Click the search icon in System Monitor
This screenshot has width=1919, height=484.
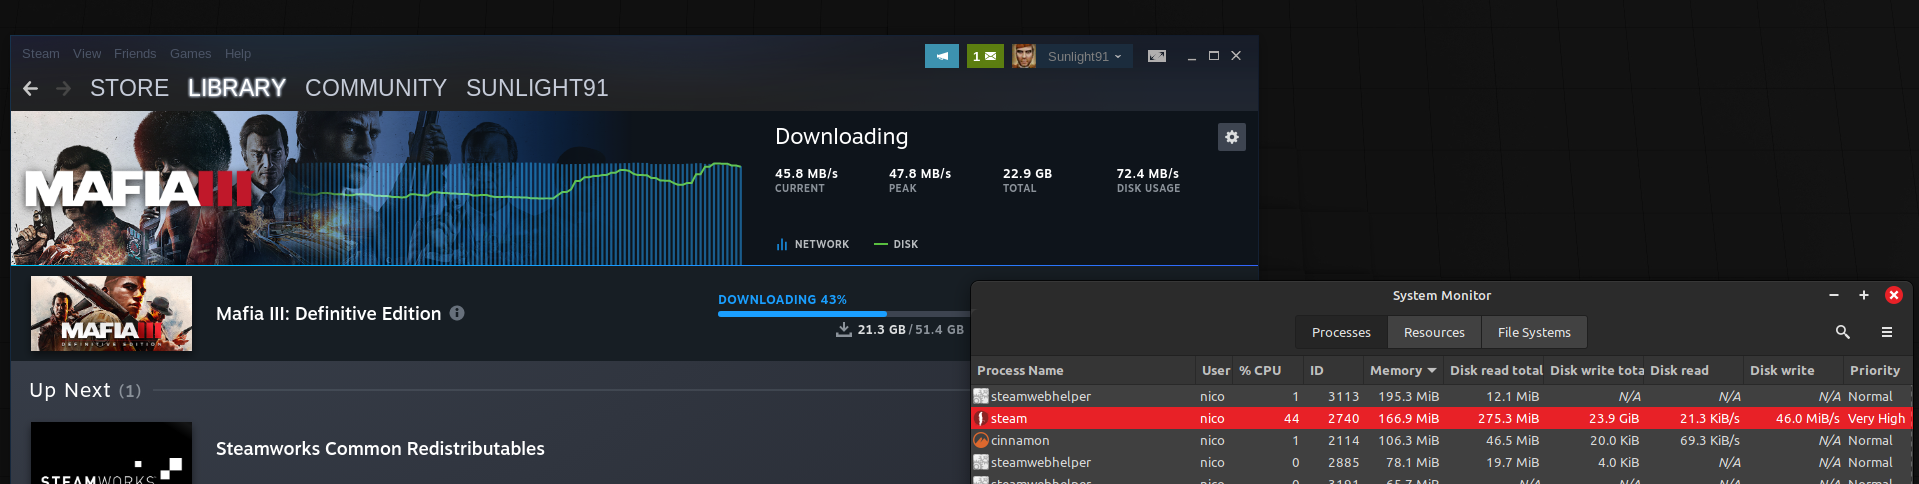[x=1843, y=332]
